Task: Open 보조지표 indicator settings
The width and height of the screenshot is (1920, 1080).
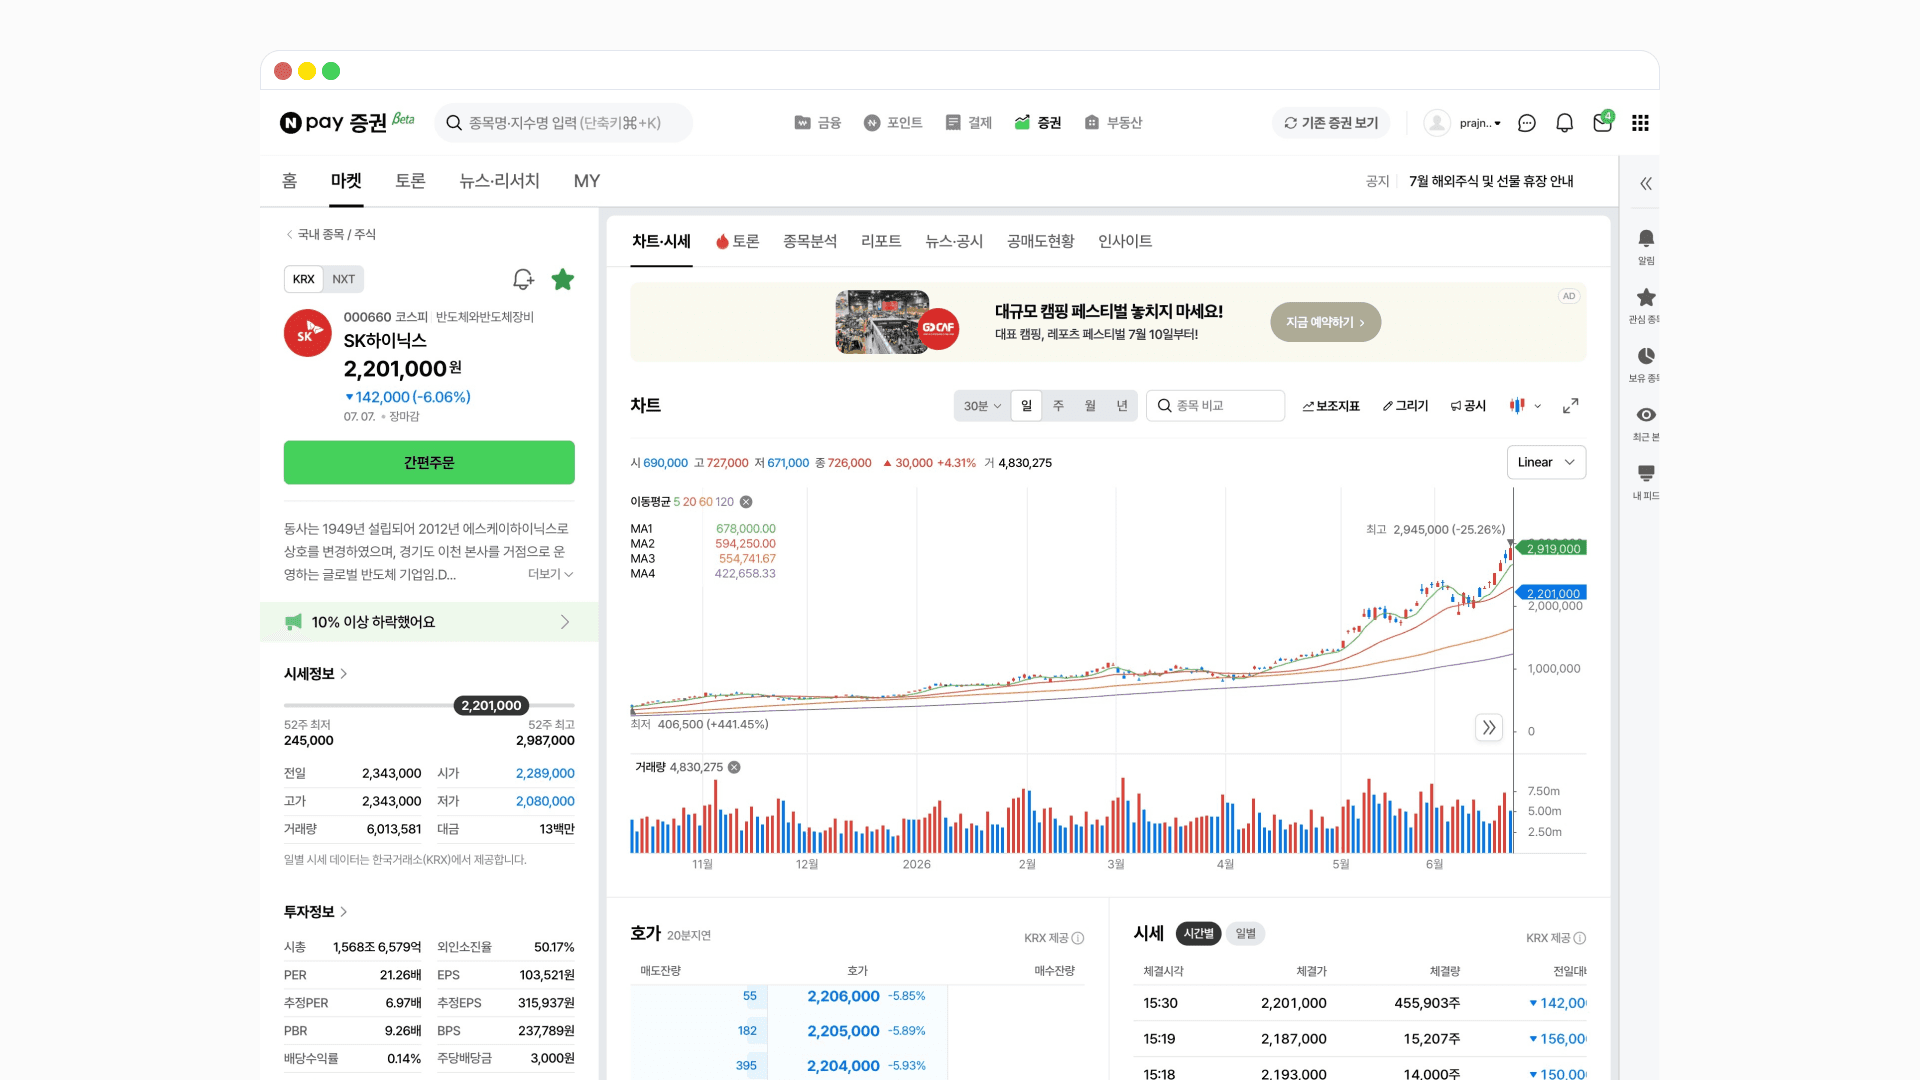Action: [x=1331, y=406]
